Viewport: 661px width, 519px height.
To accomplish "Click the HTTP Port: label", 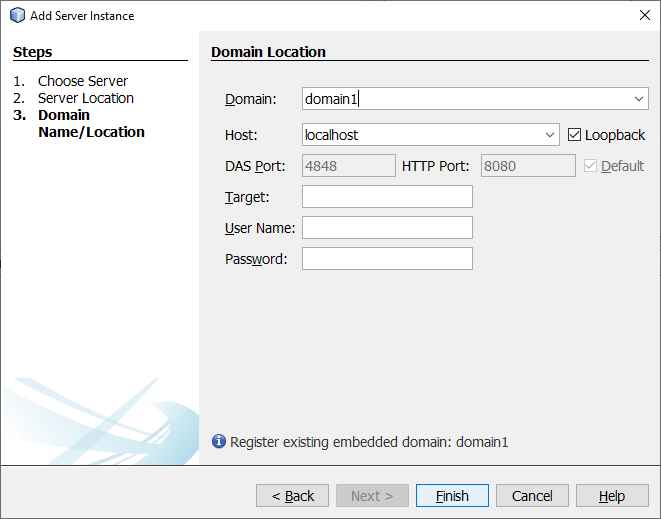I will [435, 166].
